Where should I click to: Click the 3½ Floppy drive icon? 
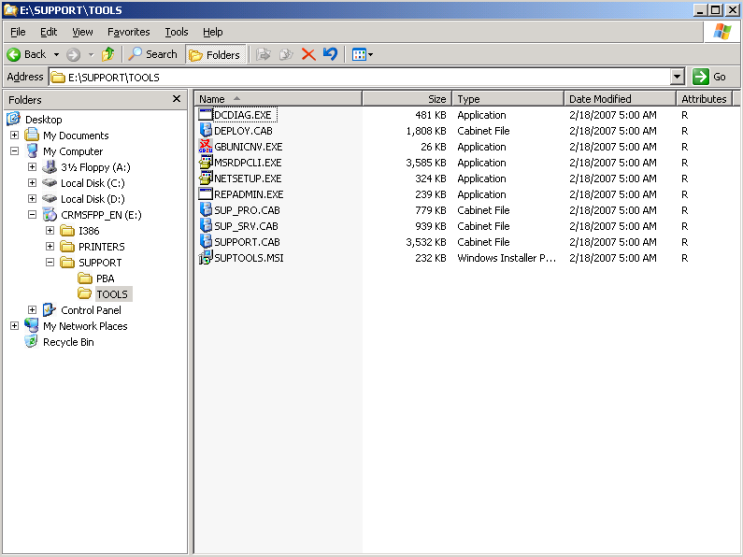(49, 166)
